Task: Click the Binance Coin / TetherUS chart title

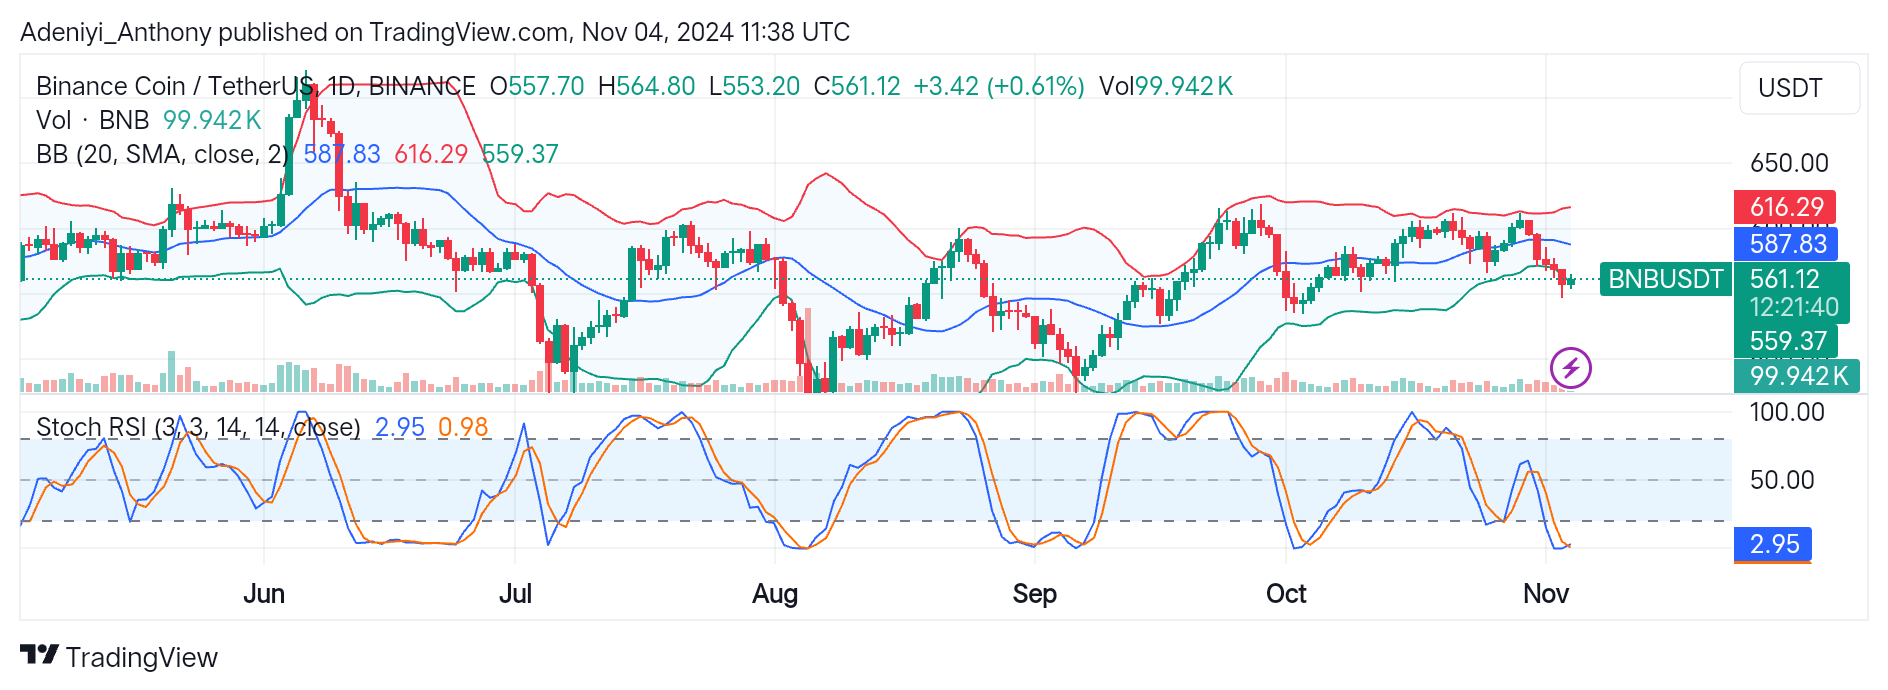Action: click(256, 86)
